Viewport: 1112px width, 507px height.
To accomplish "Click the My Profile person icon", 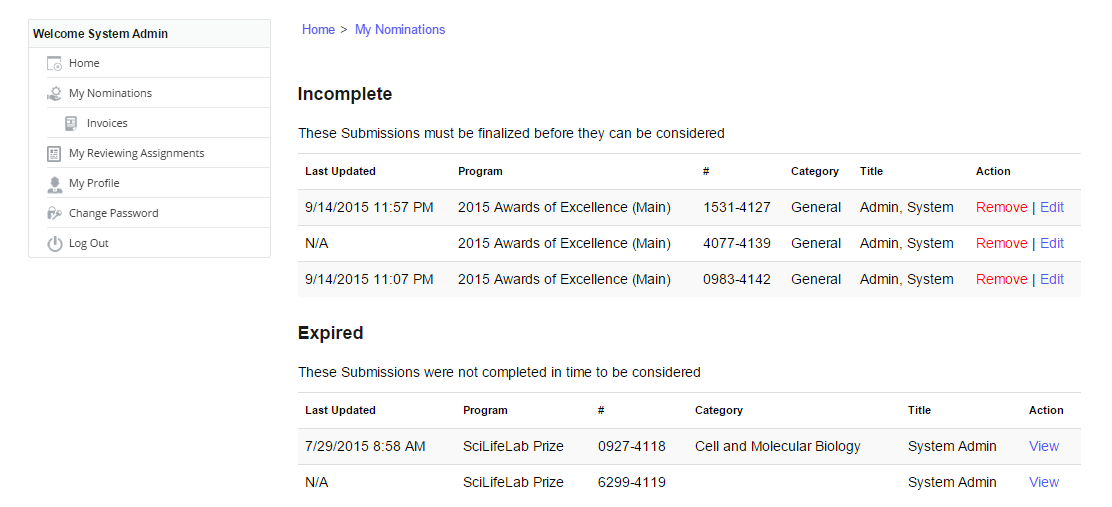I will coord(54,184).
